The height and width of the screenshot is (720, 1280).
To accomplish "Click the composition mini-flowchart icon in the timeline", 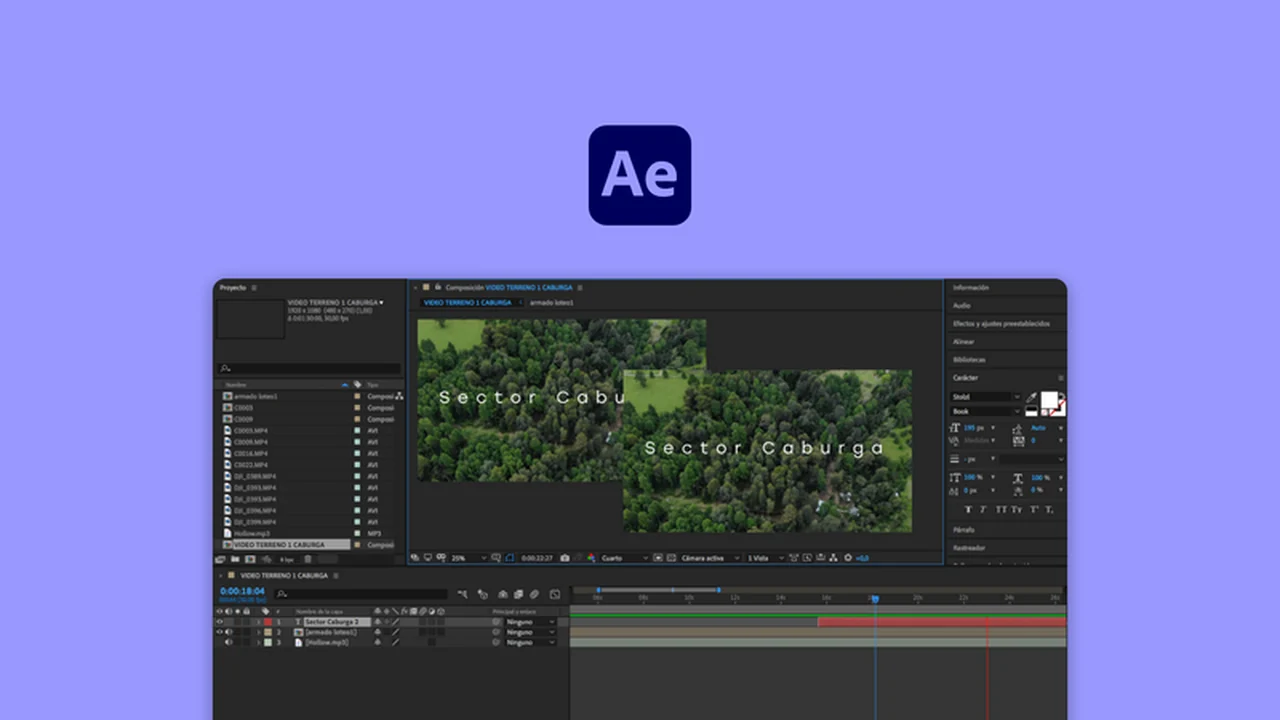I will [462, 594].
